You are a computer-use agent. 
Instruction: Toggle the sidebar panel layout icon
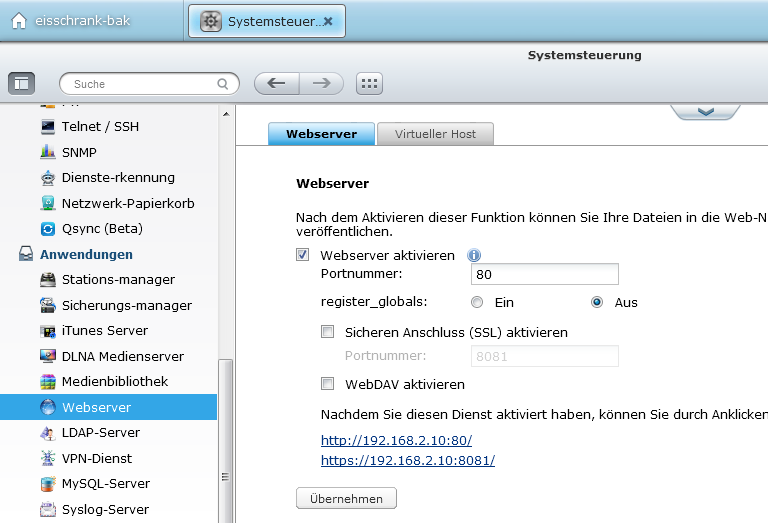tap(22, 84)
